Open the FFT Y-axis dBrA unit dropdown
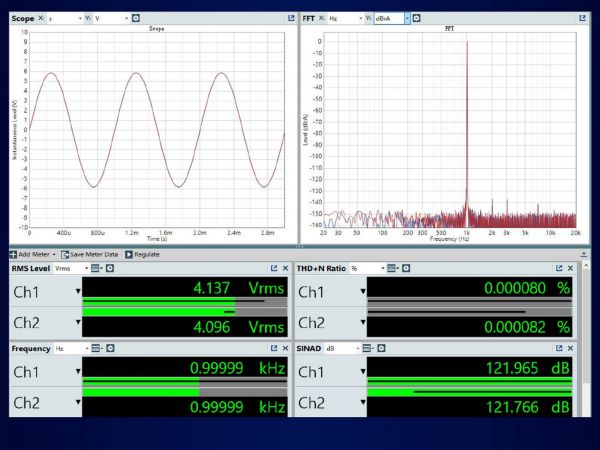Image resolution: width=600 pixels, height=450 pixels. 391,18
